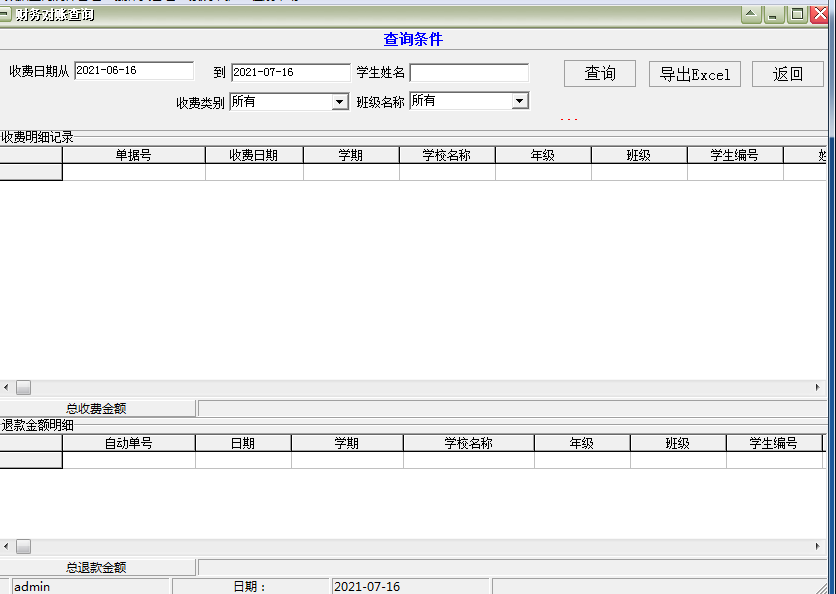Image resolution: width=836 pixels, height=594 pixels.
Task: Select the first row header in the 退款金额明细 table
Action: 31,460
